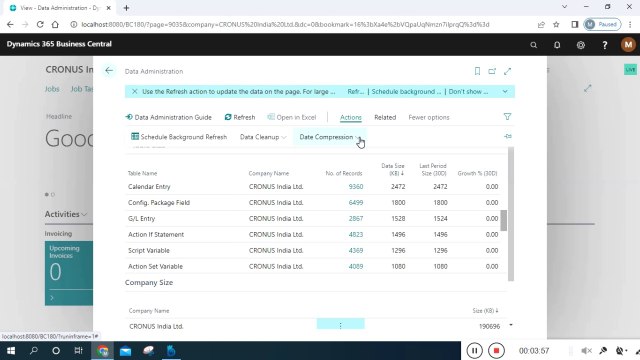Open page in new window icon
The width and height of the screenshot is (640, 360).
click(492, 71)
